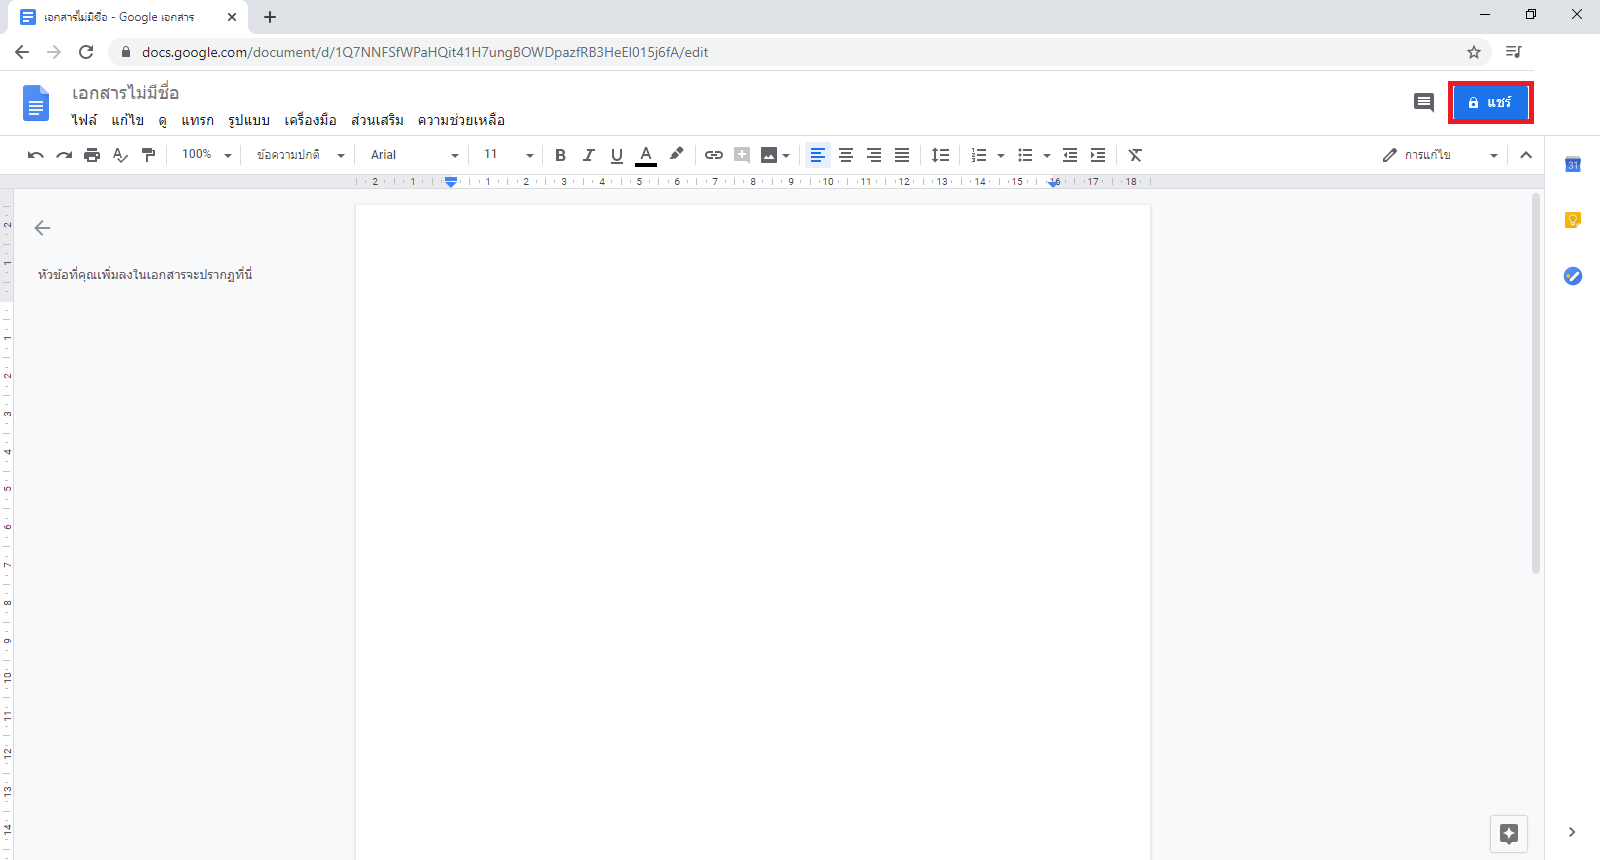Screen dimensions: 1600x860
Task: Bookmark this page with the star icon
Action: (x=1474, y=52)
